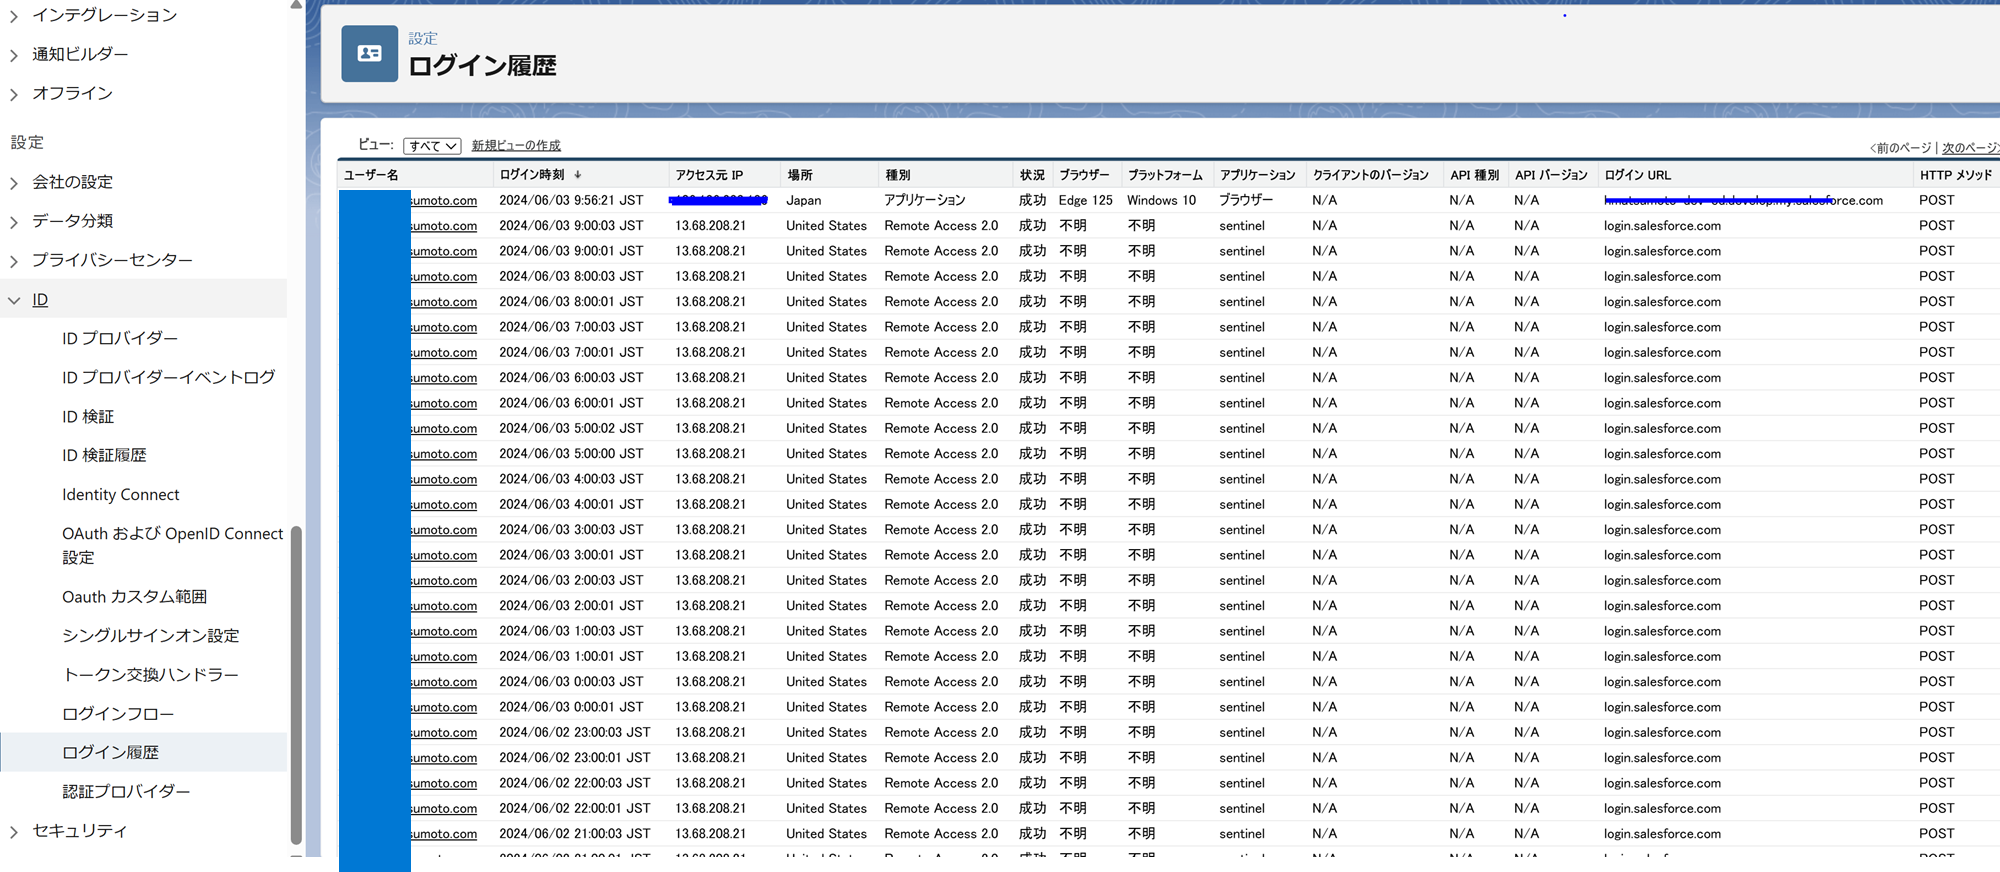Click ユーザー名 column header
Image resolution: width=2000 pixels, height=872 pixels.
coord(371,175)
